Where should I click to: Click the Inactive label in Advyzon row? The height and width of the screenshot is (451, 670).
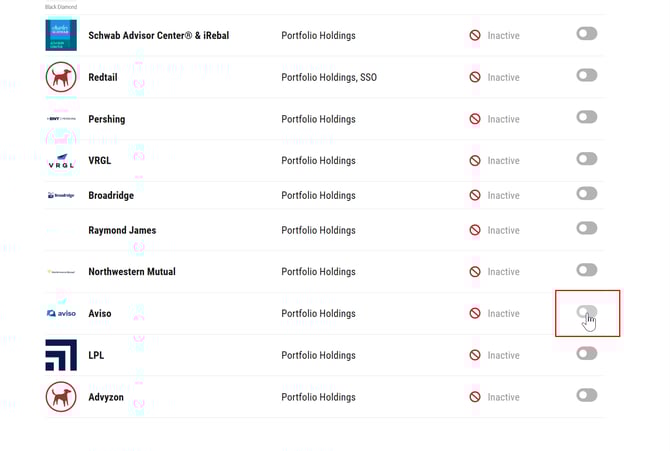click(503, 397)
